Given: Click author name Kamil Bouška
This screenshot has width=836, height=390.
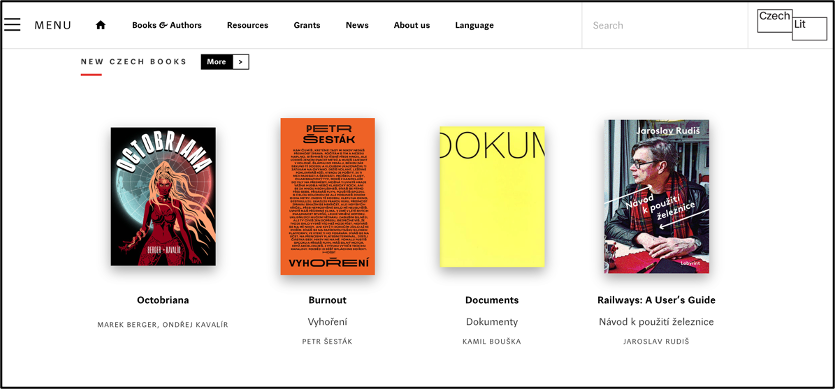Looking at the screenshot, I should 492,341.
